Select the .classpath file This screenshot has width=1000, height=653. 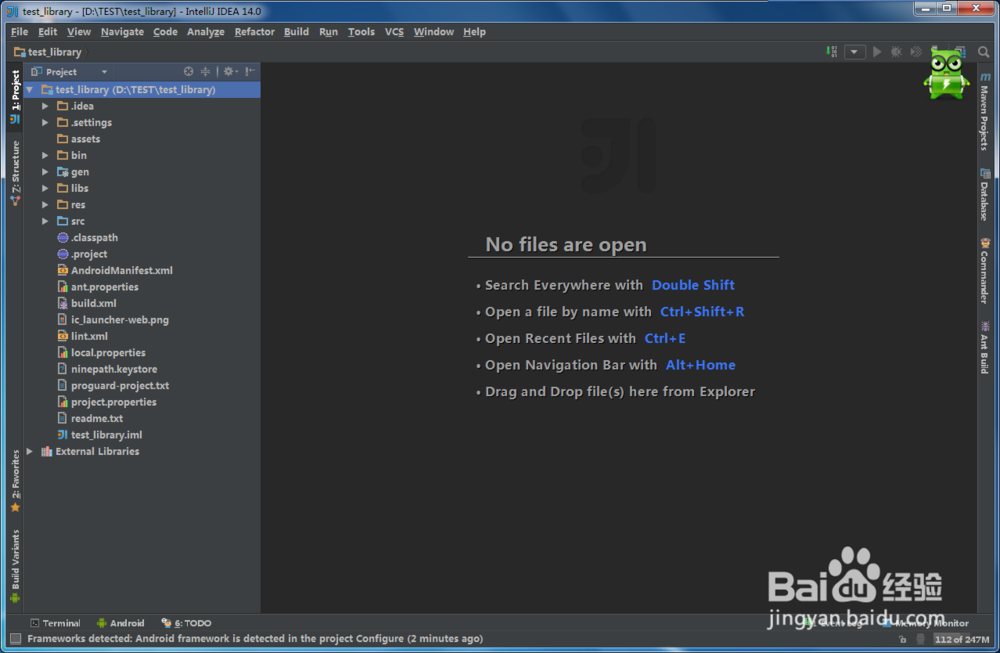tap(87, 238)
